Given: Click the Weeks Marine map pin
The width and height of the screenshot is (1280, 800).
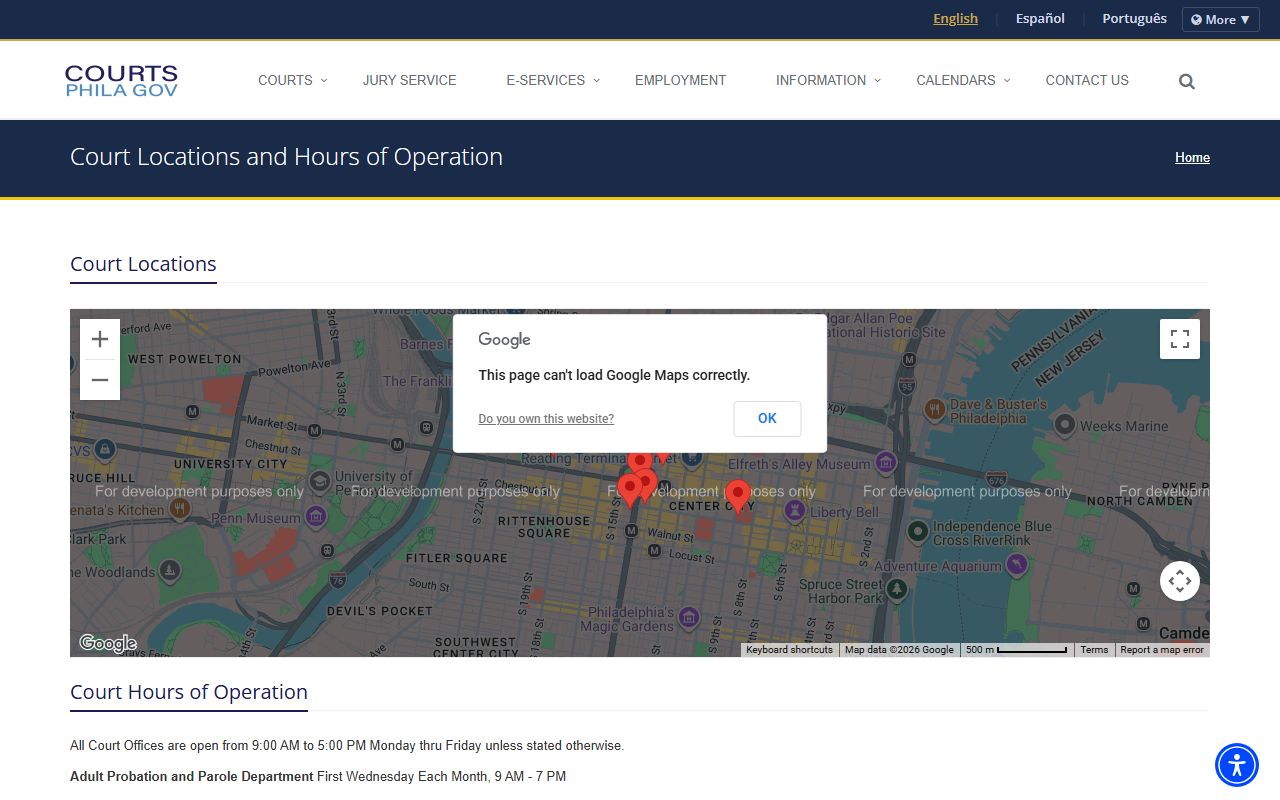Looking at the screenshot, I should click(1065, 426).
